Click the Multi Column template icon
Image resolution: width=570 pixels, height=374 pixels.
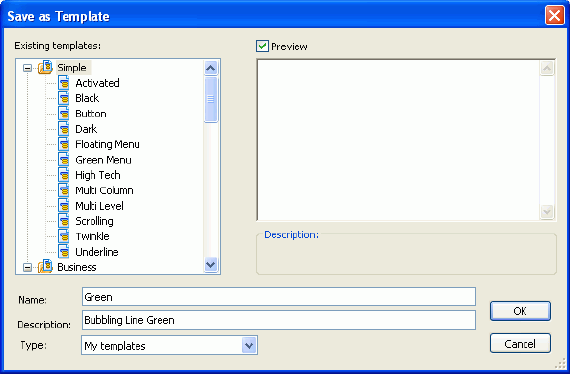pos(64,190)
